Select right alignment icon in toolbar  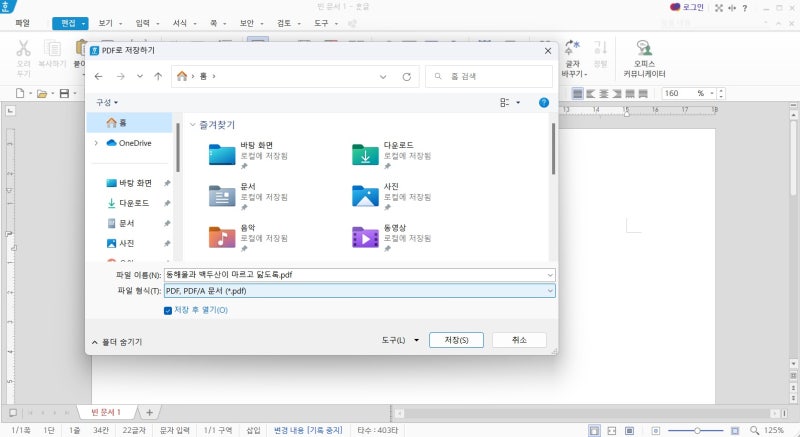tap(617, 93)
